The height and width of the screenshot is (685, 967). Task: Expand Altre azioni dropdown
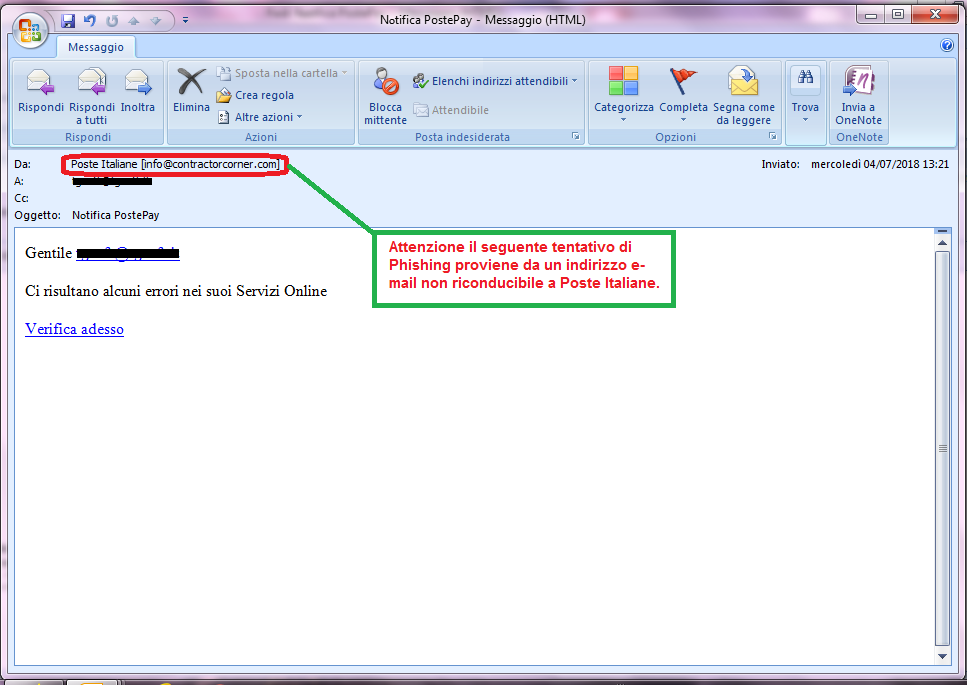[260, 117]
